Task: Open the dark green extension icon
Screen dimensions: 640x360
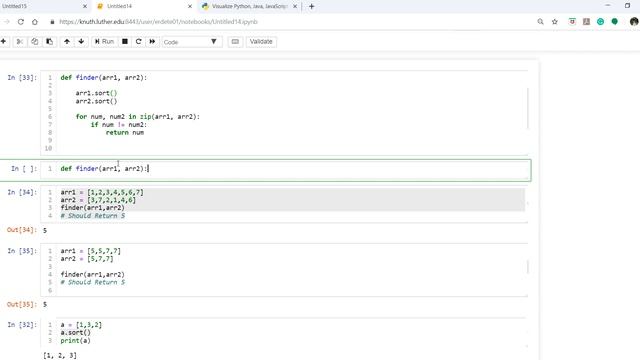Action: [x=615, y=22]
